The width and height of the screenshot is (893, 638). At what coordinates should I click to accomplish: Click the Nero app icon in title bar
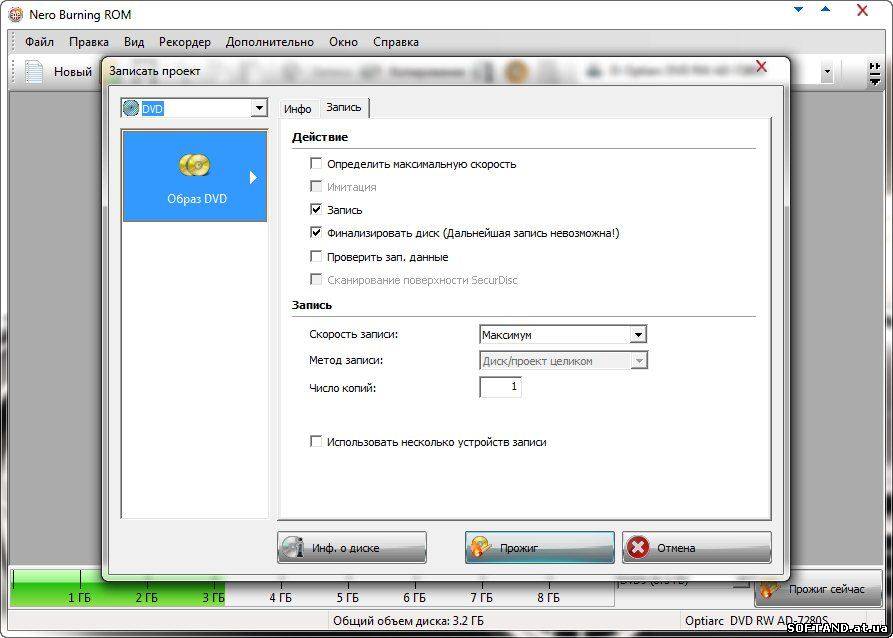tap(15, 14)
